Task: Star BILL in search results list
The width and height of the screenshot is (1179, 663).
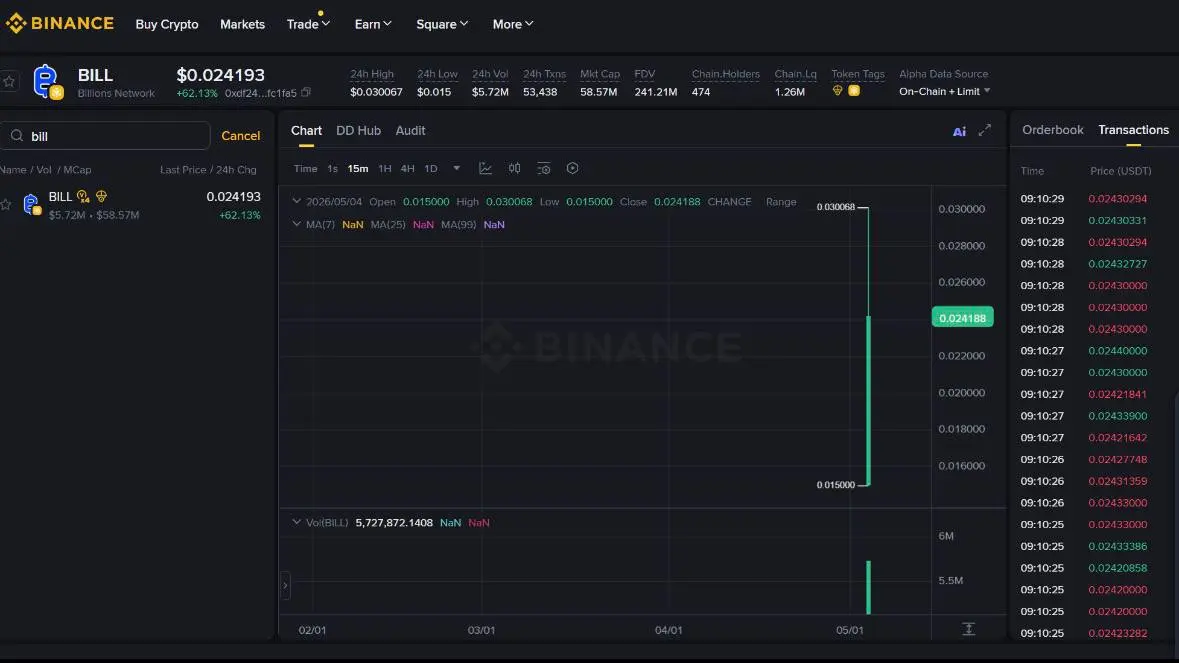Action: coord(6,204)
